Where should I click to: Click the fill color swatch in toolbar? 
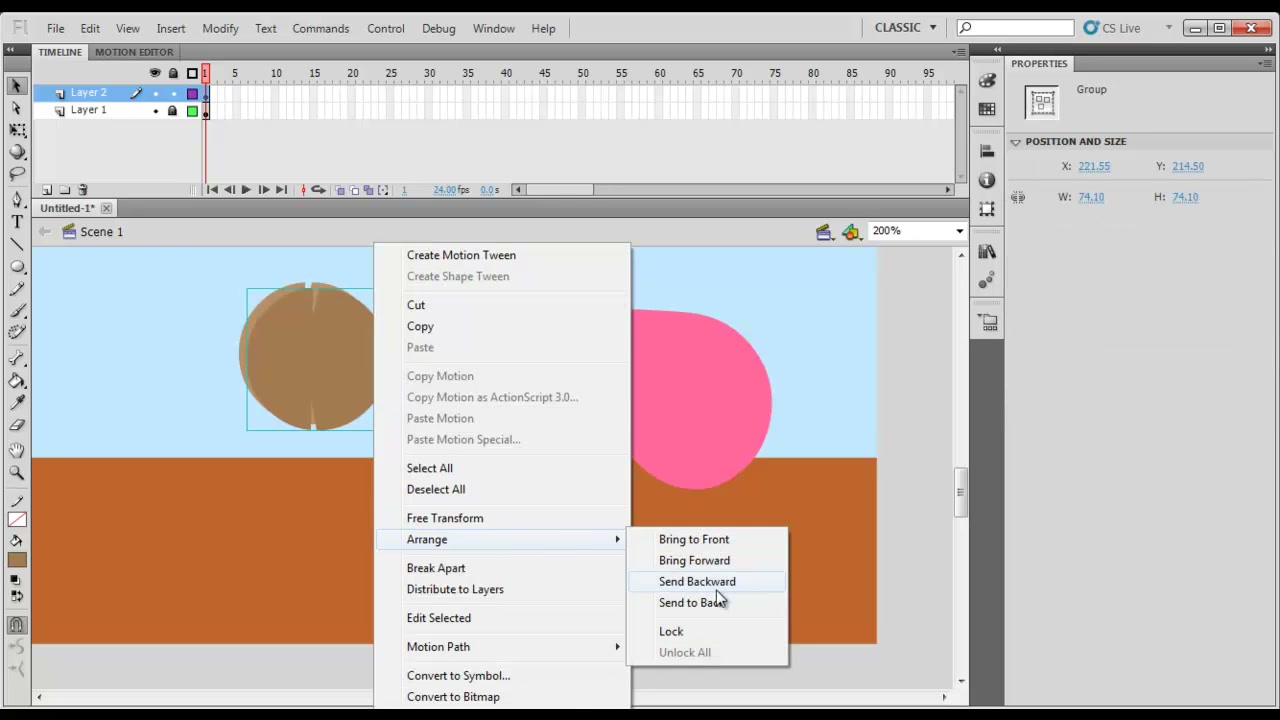pos(17,561)
